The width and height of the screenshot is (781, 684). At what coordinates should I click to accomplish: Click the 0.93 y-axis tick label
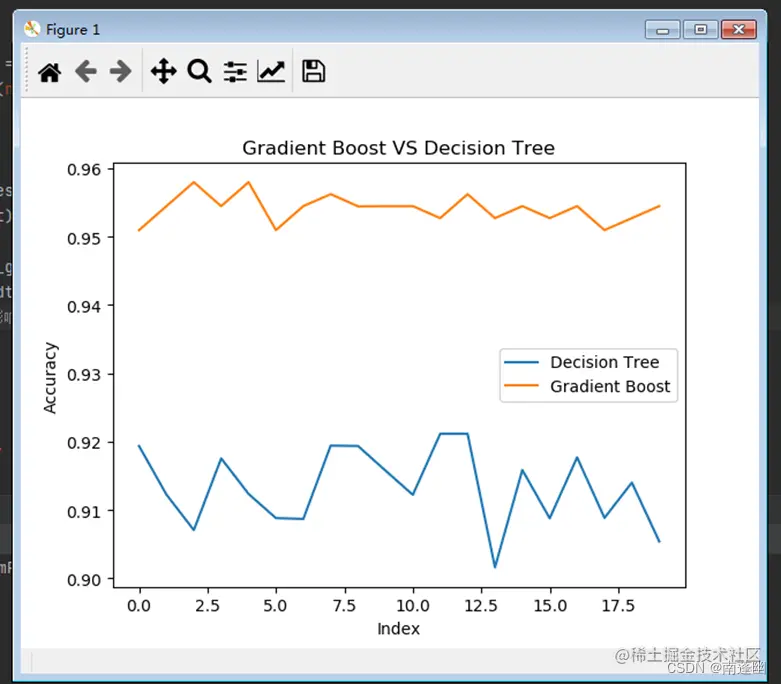click(x=84, y=375)
